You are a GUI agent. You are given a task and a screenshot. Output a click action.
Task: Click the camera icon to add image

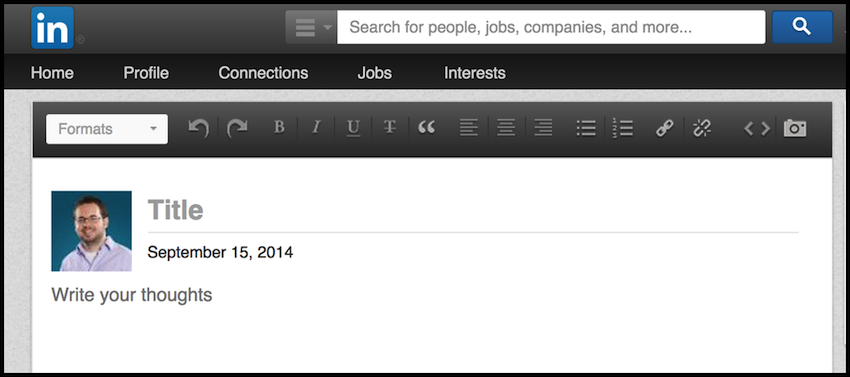(x=795, y=129)
